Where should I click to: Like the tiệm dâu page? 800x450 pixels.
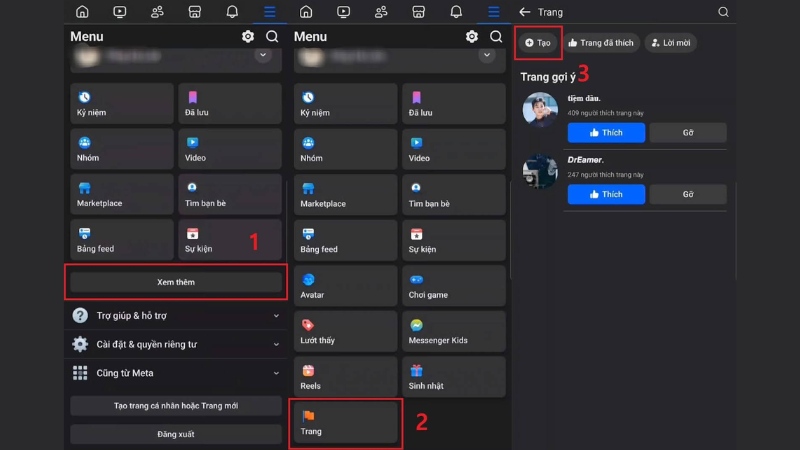[606, 133]
